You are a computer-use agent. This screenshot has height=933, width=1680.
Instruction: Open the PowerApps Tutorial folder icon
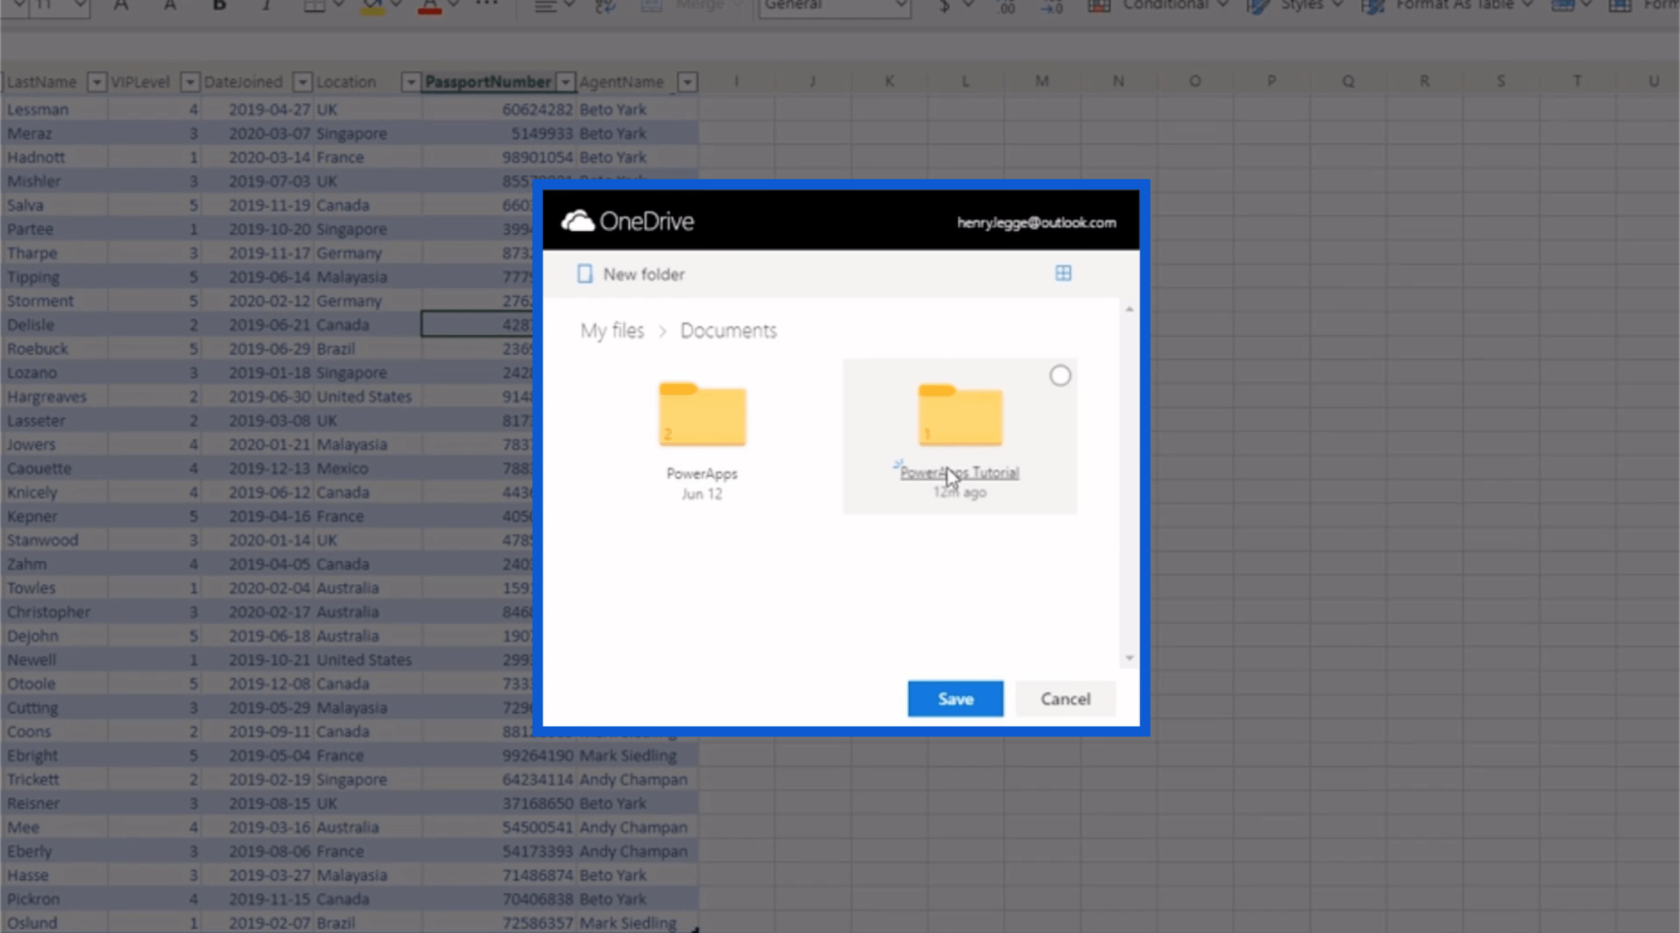pyautogui.click(x=960, y=414)
